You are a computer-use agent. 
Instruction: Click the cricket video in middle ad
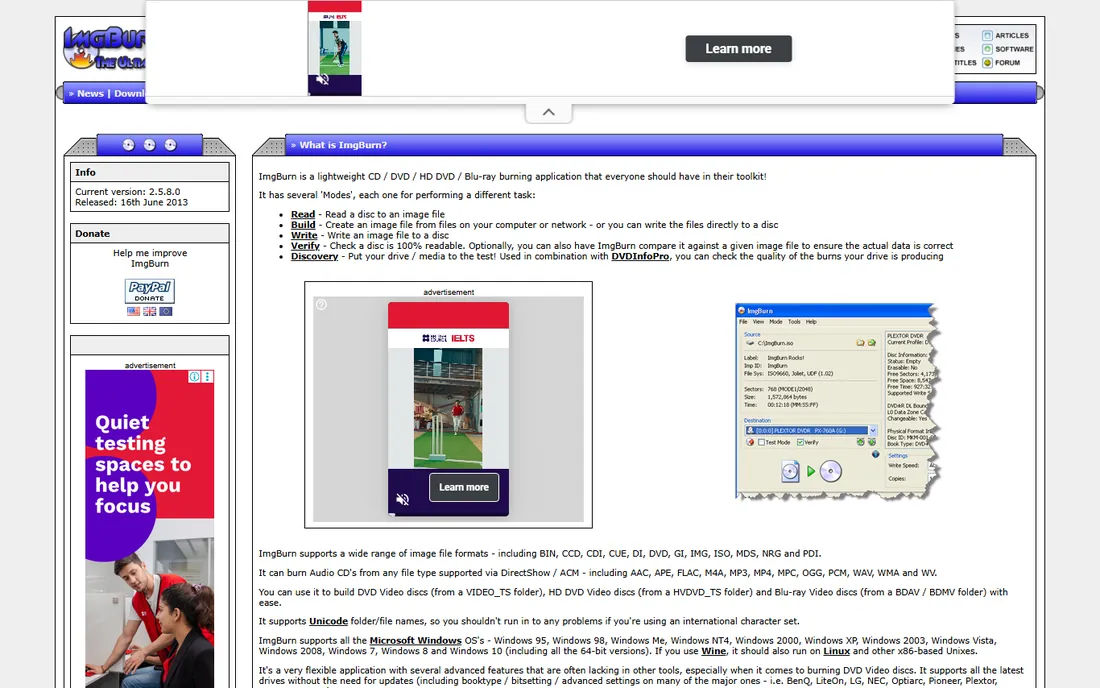(x=448, y=408)
